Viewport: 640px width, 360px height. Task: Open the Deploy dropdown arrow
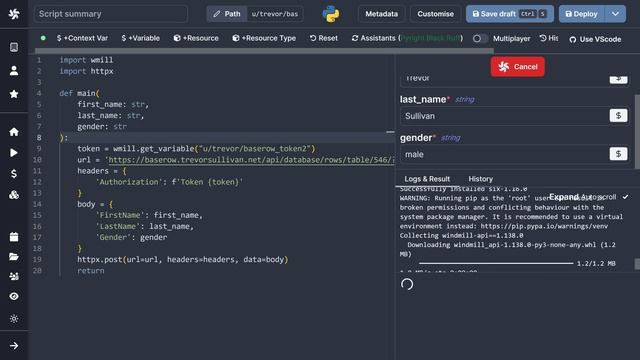tap(615, 14)
